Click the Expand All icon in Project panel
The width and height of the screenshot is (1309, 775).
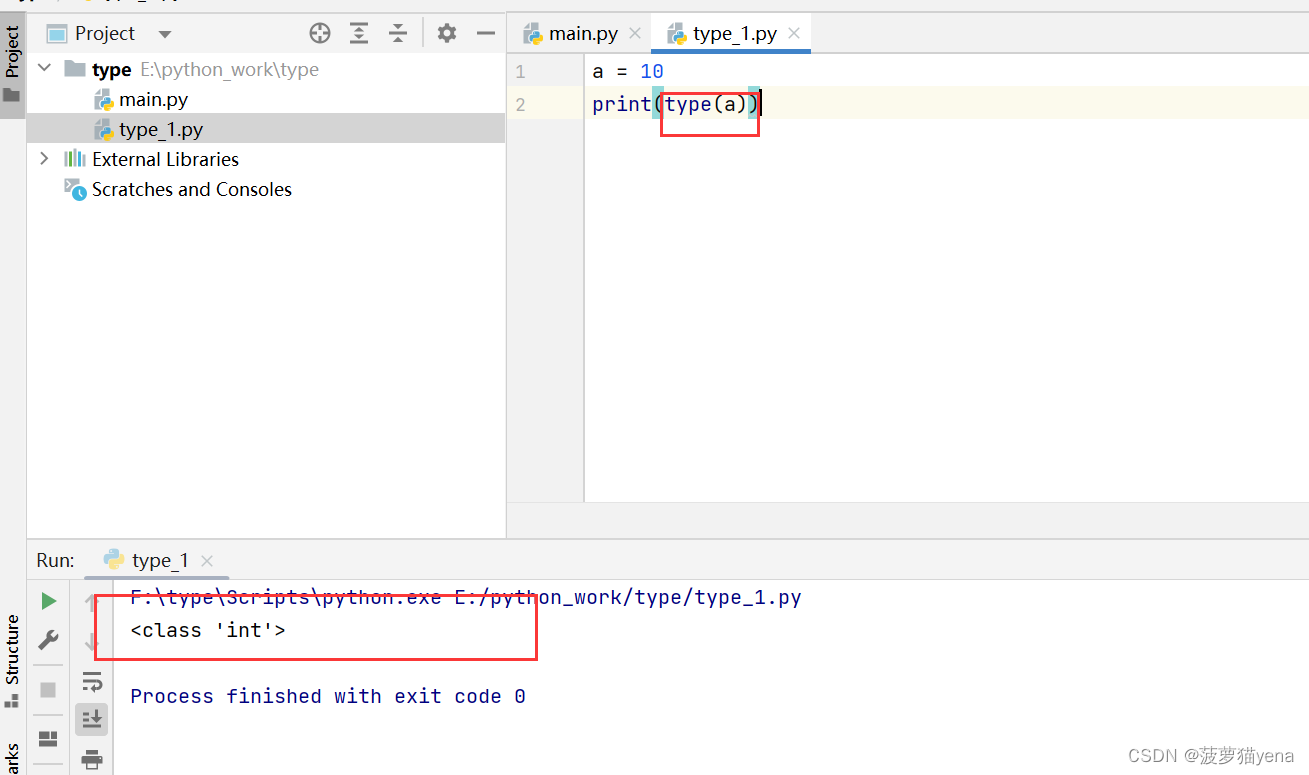[x=359, y=34]
